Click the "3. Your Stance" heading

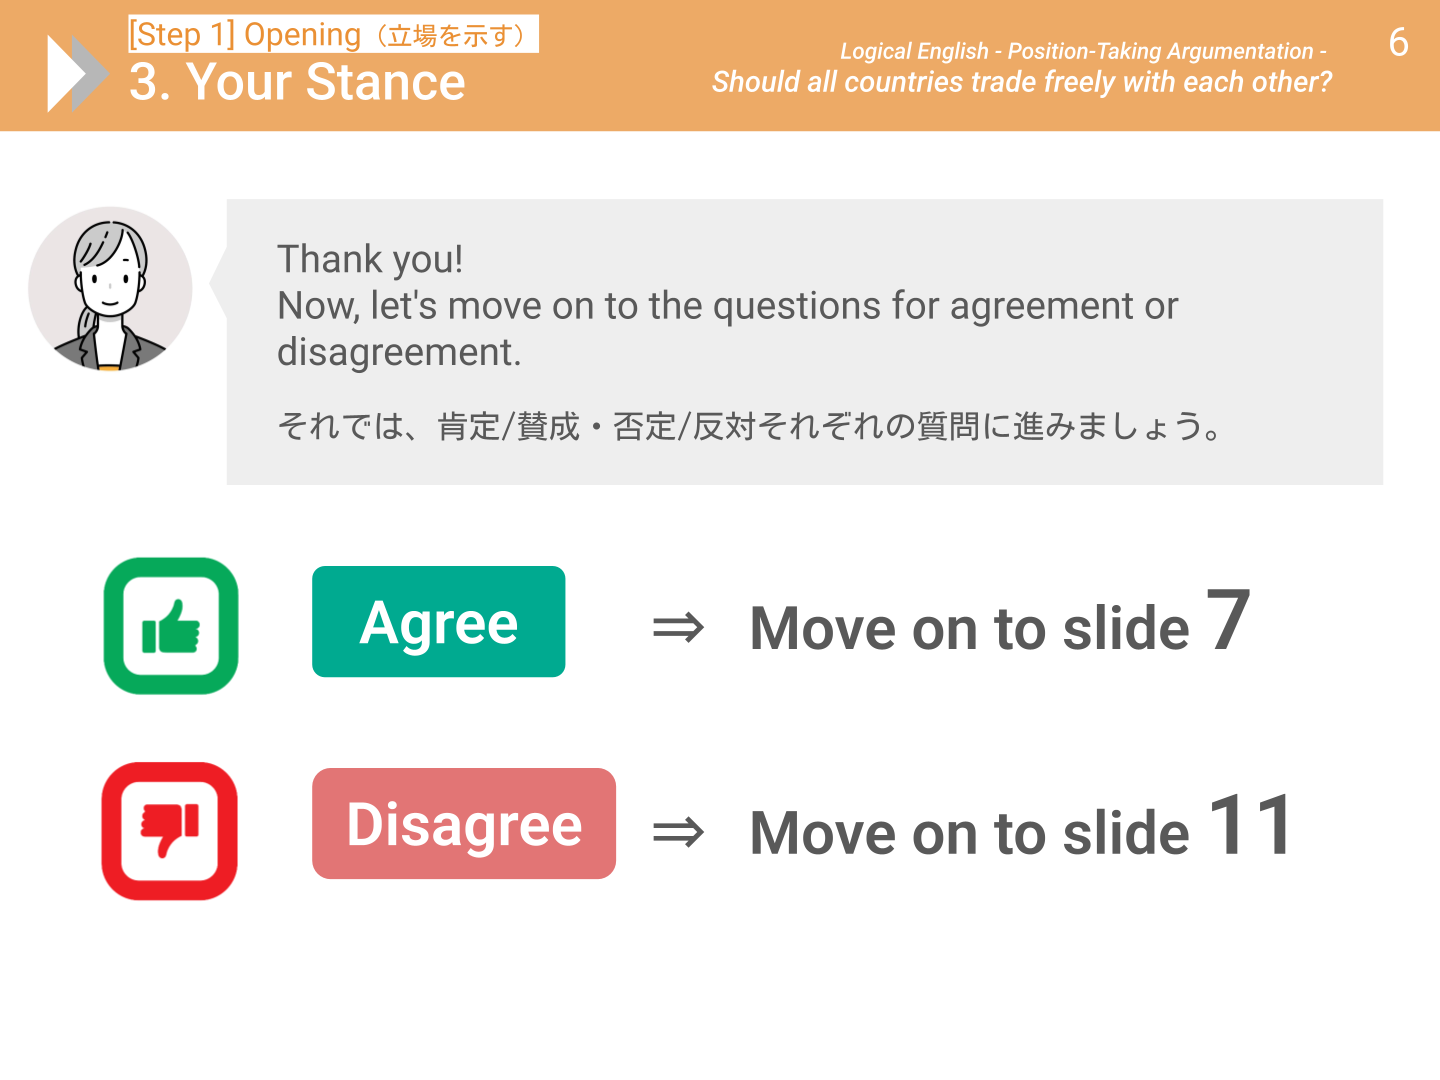click(x=298, y=82)
